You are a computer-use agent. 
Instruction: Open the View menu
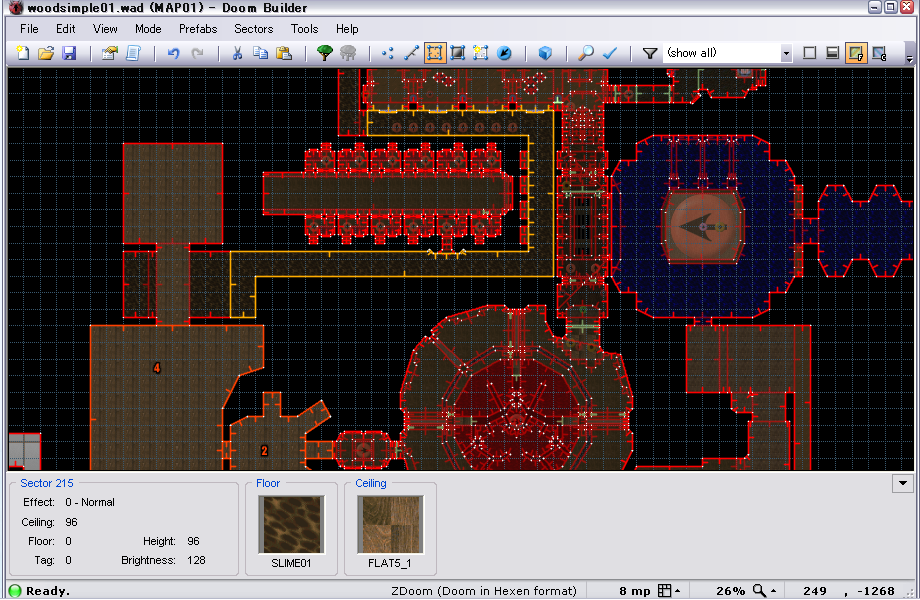click(105, 29)
